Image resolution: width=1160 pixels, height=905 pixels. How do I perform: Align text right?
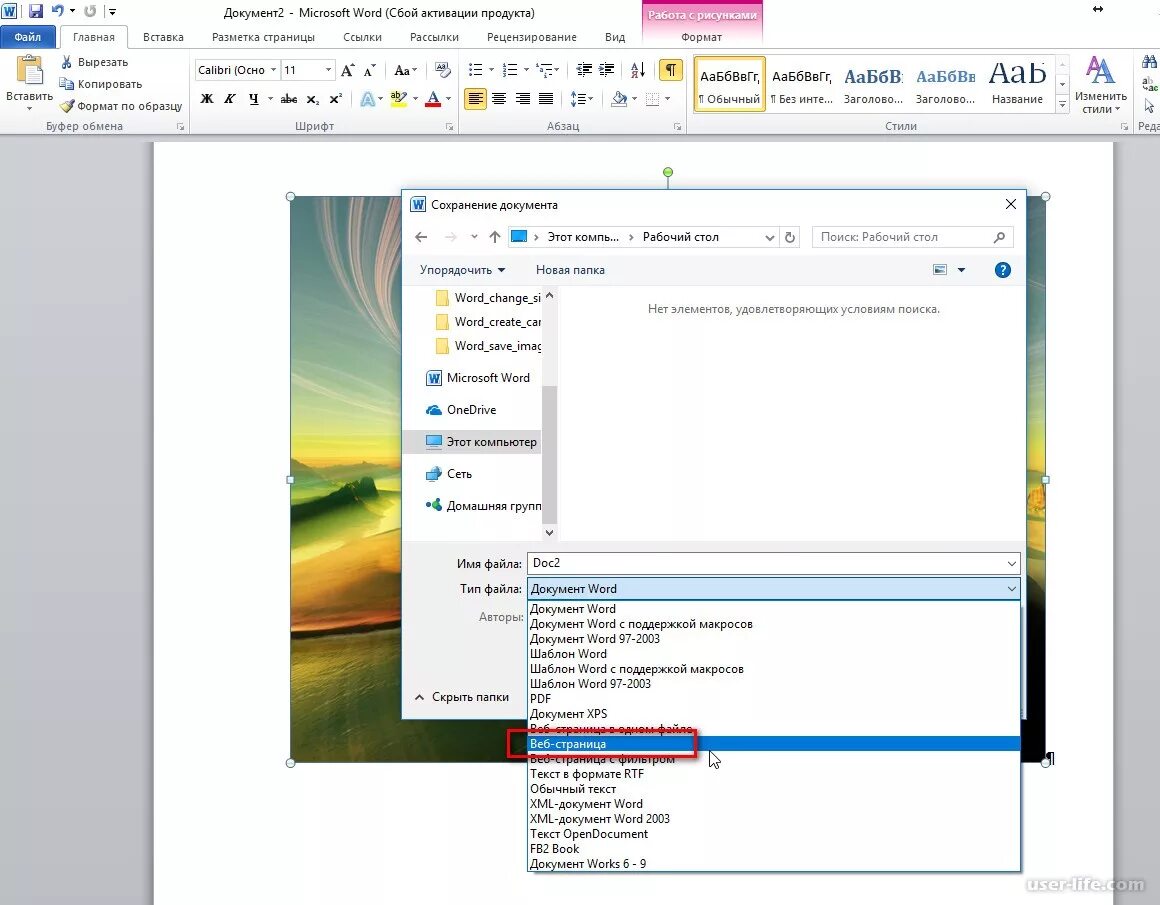(x=523, y=98)
